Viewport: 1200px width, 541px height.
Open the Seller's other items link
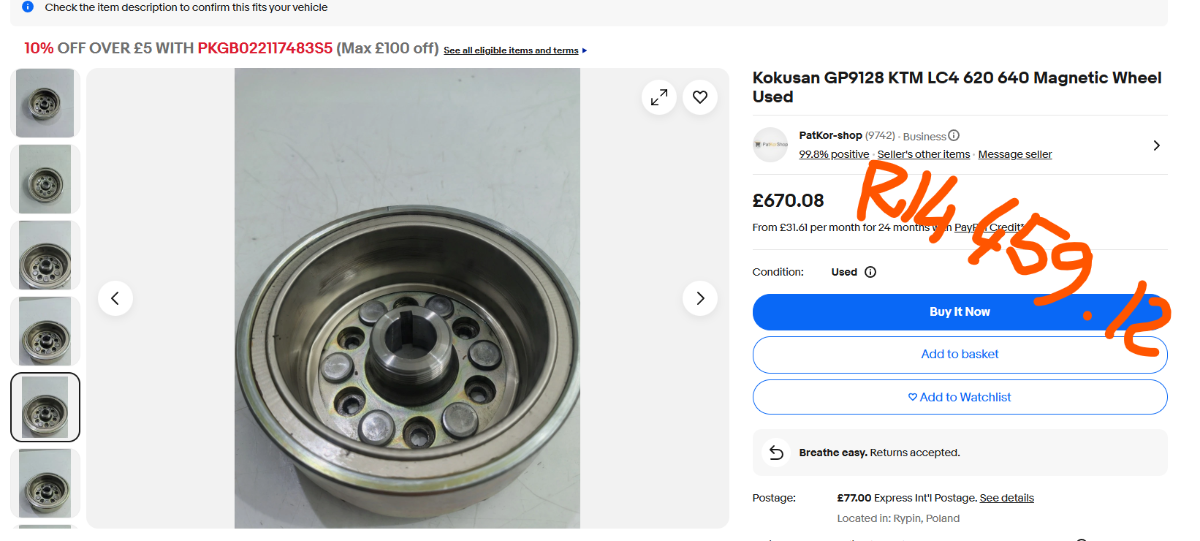923,155
